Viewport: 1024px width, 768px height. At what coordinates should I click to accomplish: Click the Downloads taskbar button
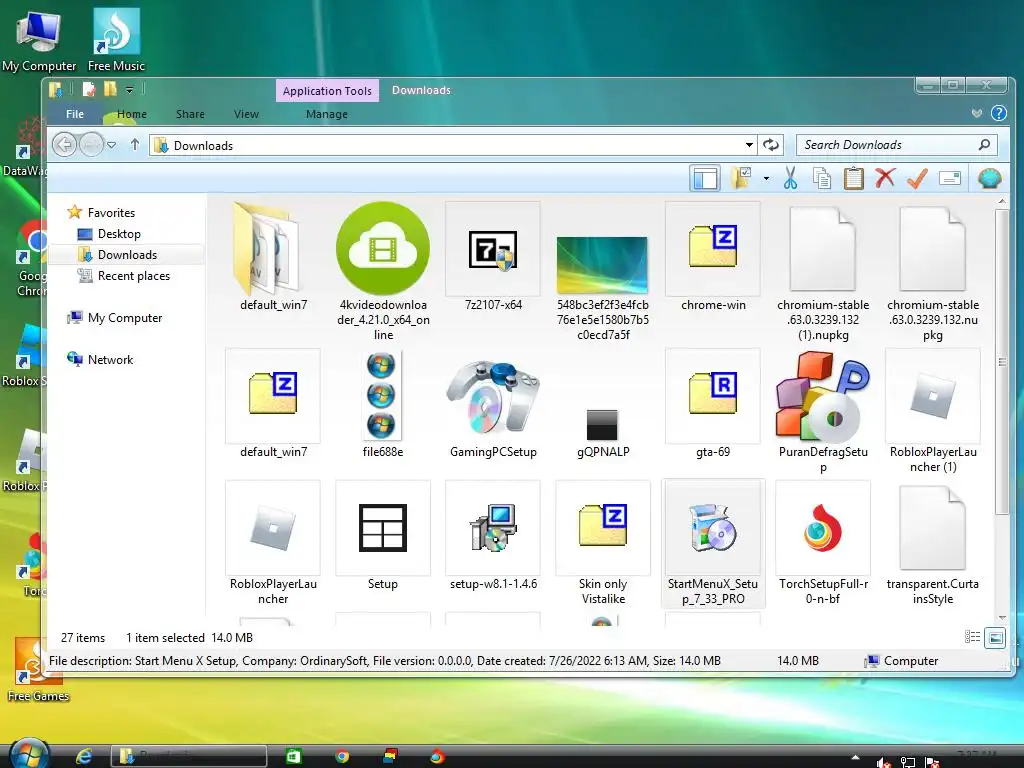coord(189,756)
